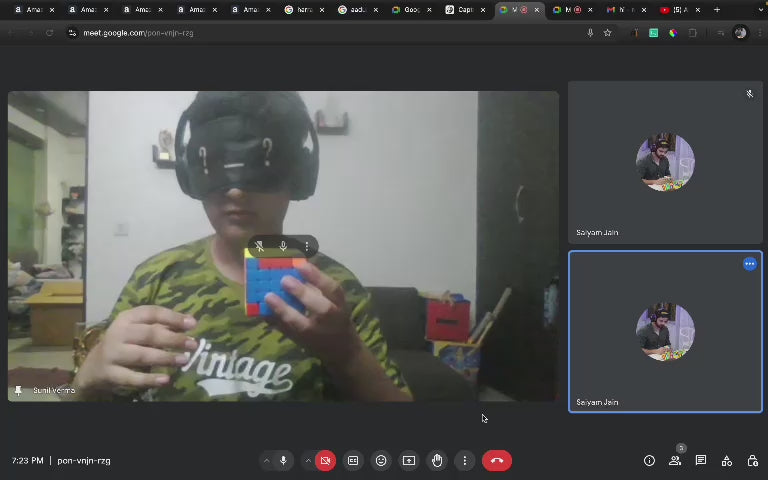This screenshot has width=768, height=480.
Task: Open the three-dot more options menu in call controls
Action: pyautogui.click(x=465, y=461)
